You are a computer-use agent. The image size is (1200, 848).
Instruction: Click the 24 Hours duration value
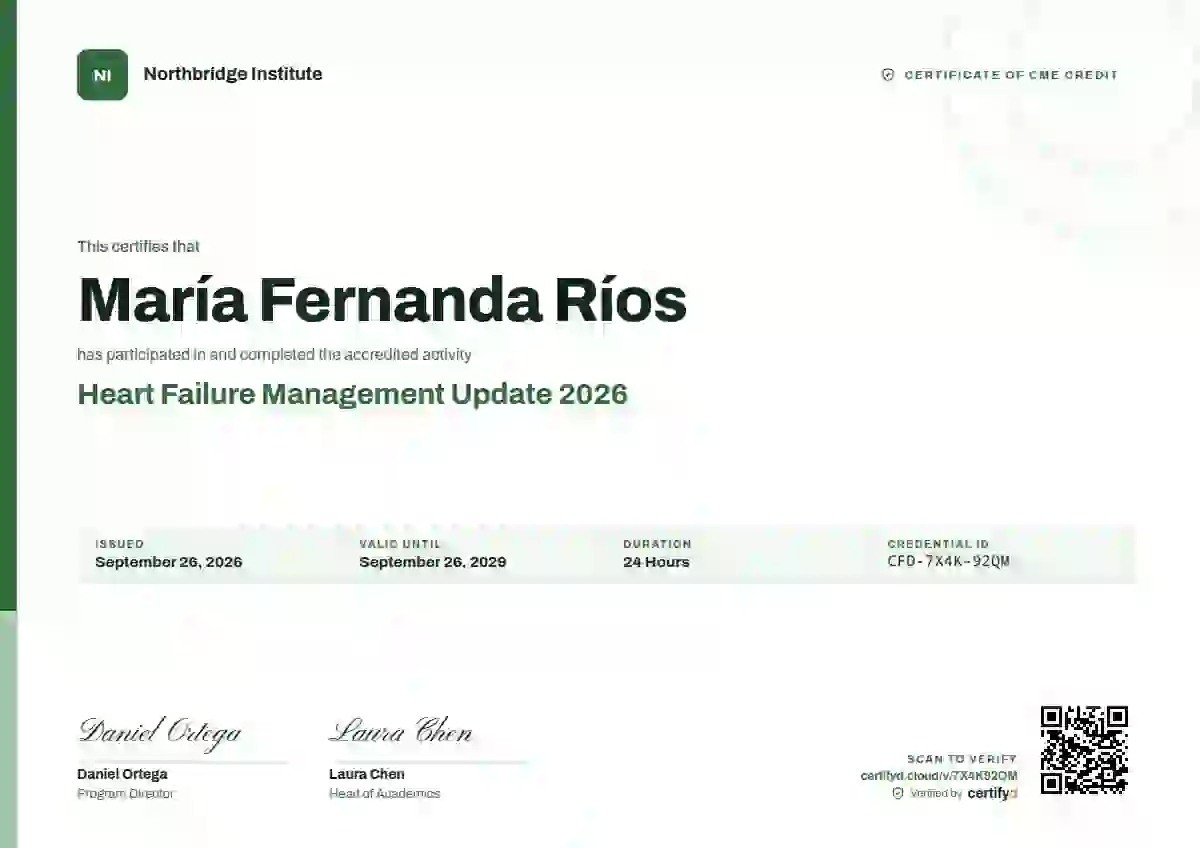tap(656, 562)
